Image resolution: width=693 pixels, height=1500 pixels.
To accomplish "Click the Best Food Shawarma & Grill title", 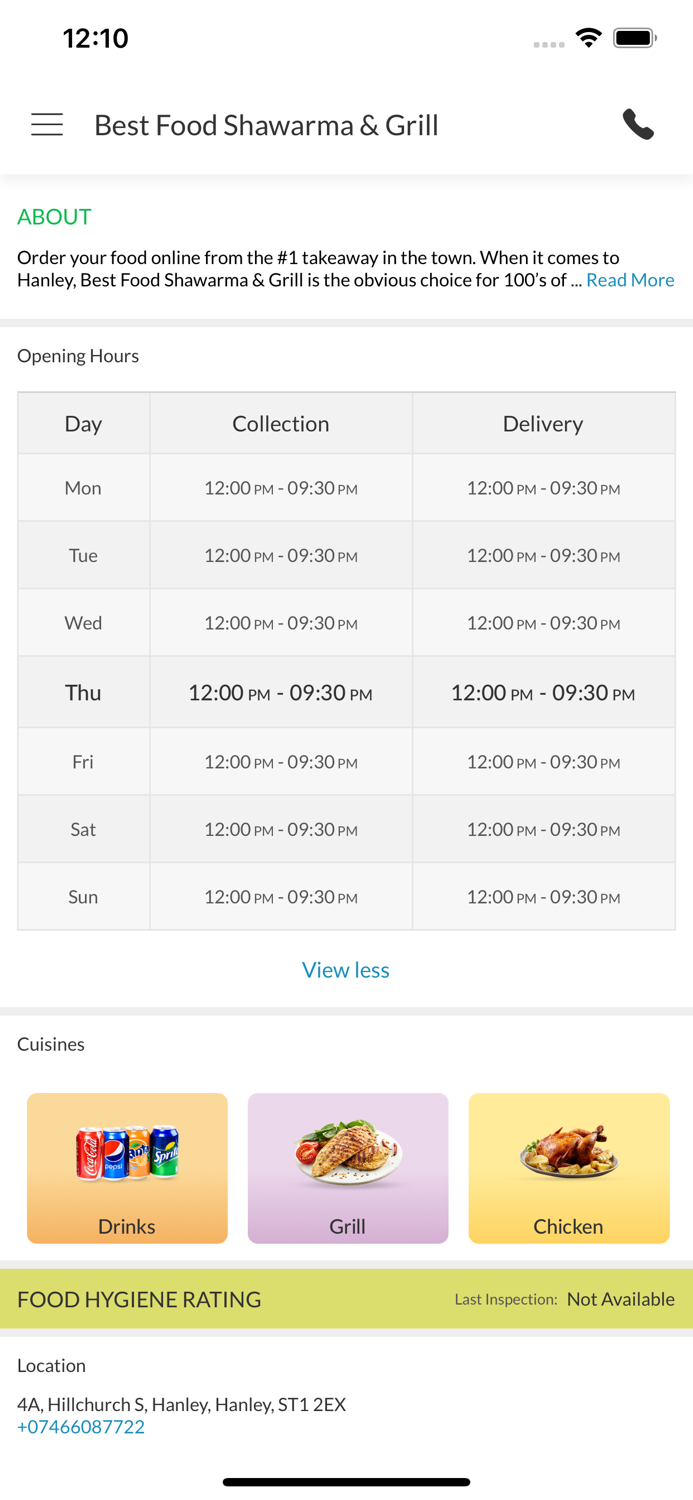I will tap(266, 125).
